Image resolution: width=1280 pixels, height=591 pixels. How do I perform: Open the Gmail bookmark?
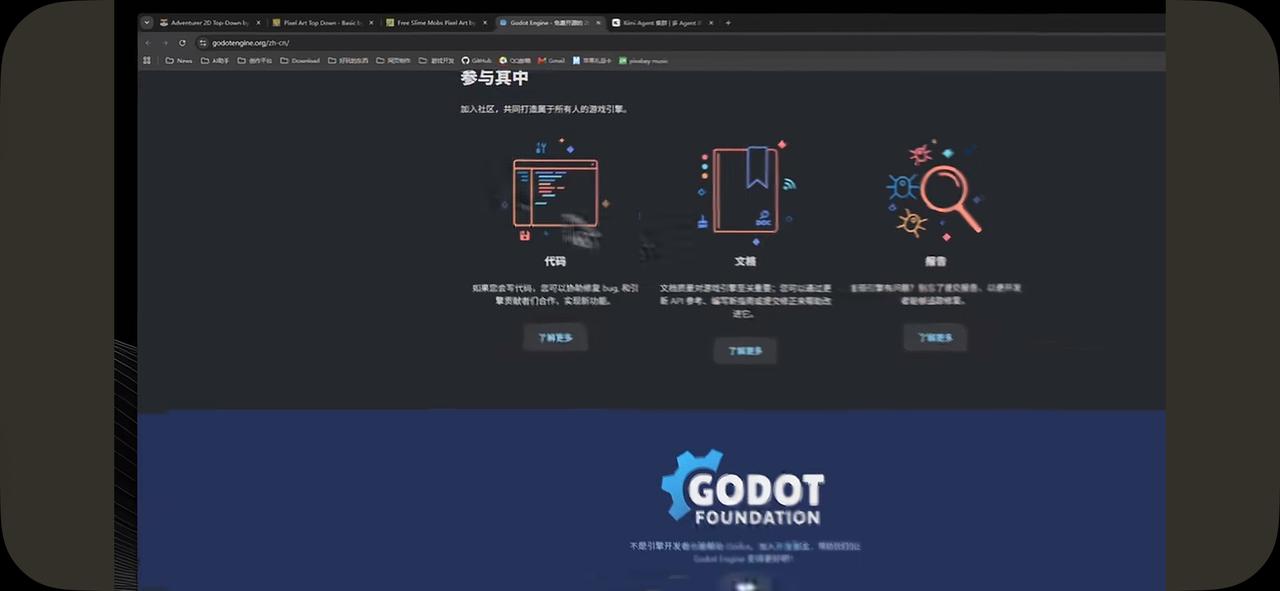coord(551,60)
